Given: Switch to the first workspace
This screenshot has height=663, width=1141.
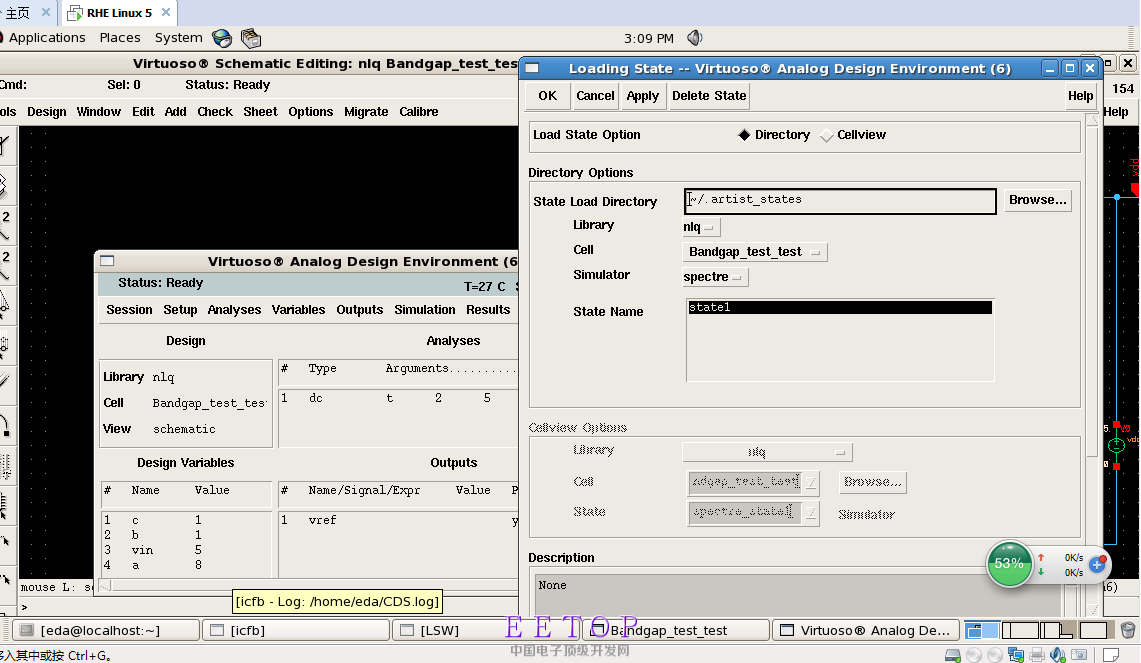Looking at the screenshot, I should click(x=982, y=630).
